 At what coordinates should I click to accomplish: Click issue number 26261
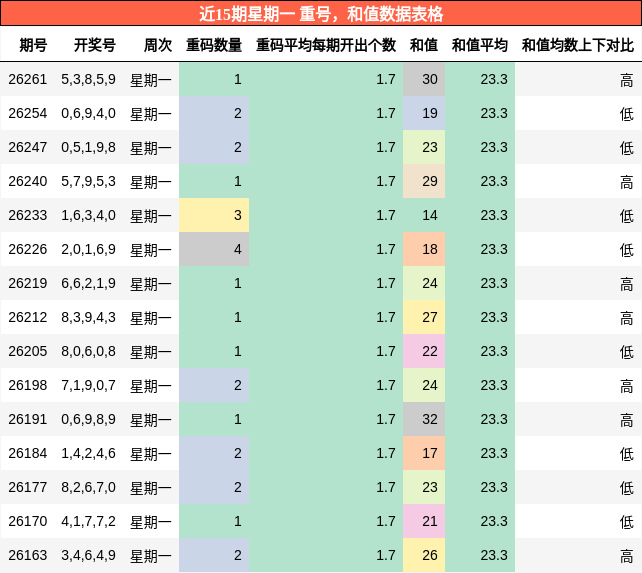point(28,79)
